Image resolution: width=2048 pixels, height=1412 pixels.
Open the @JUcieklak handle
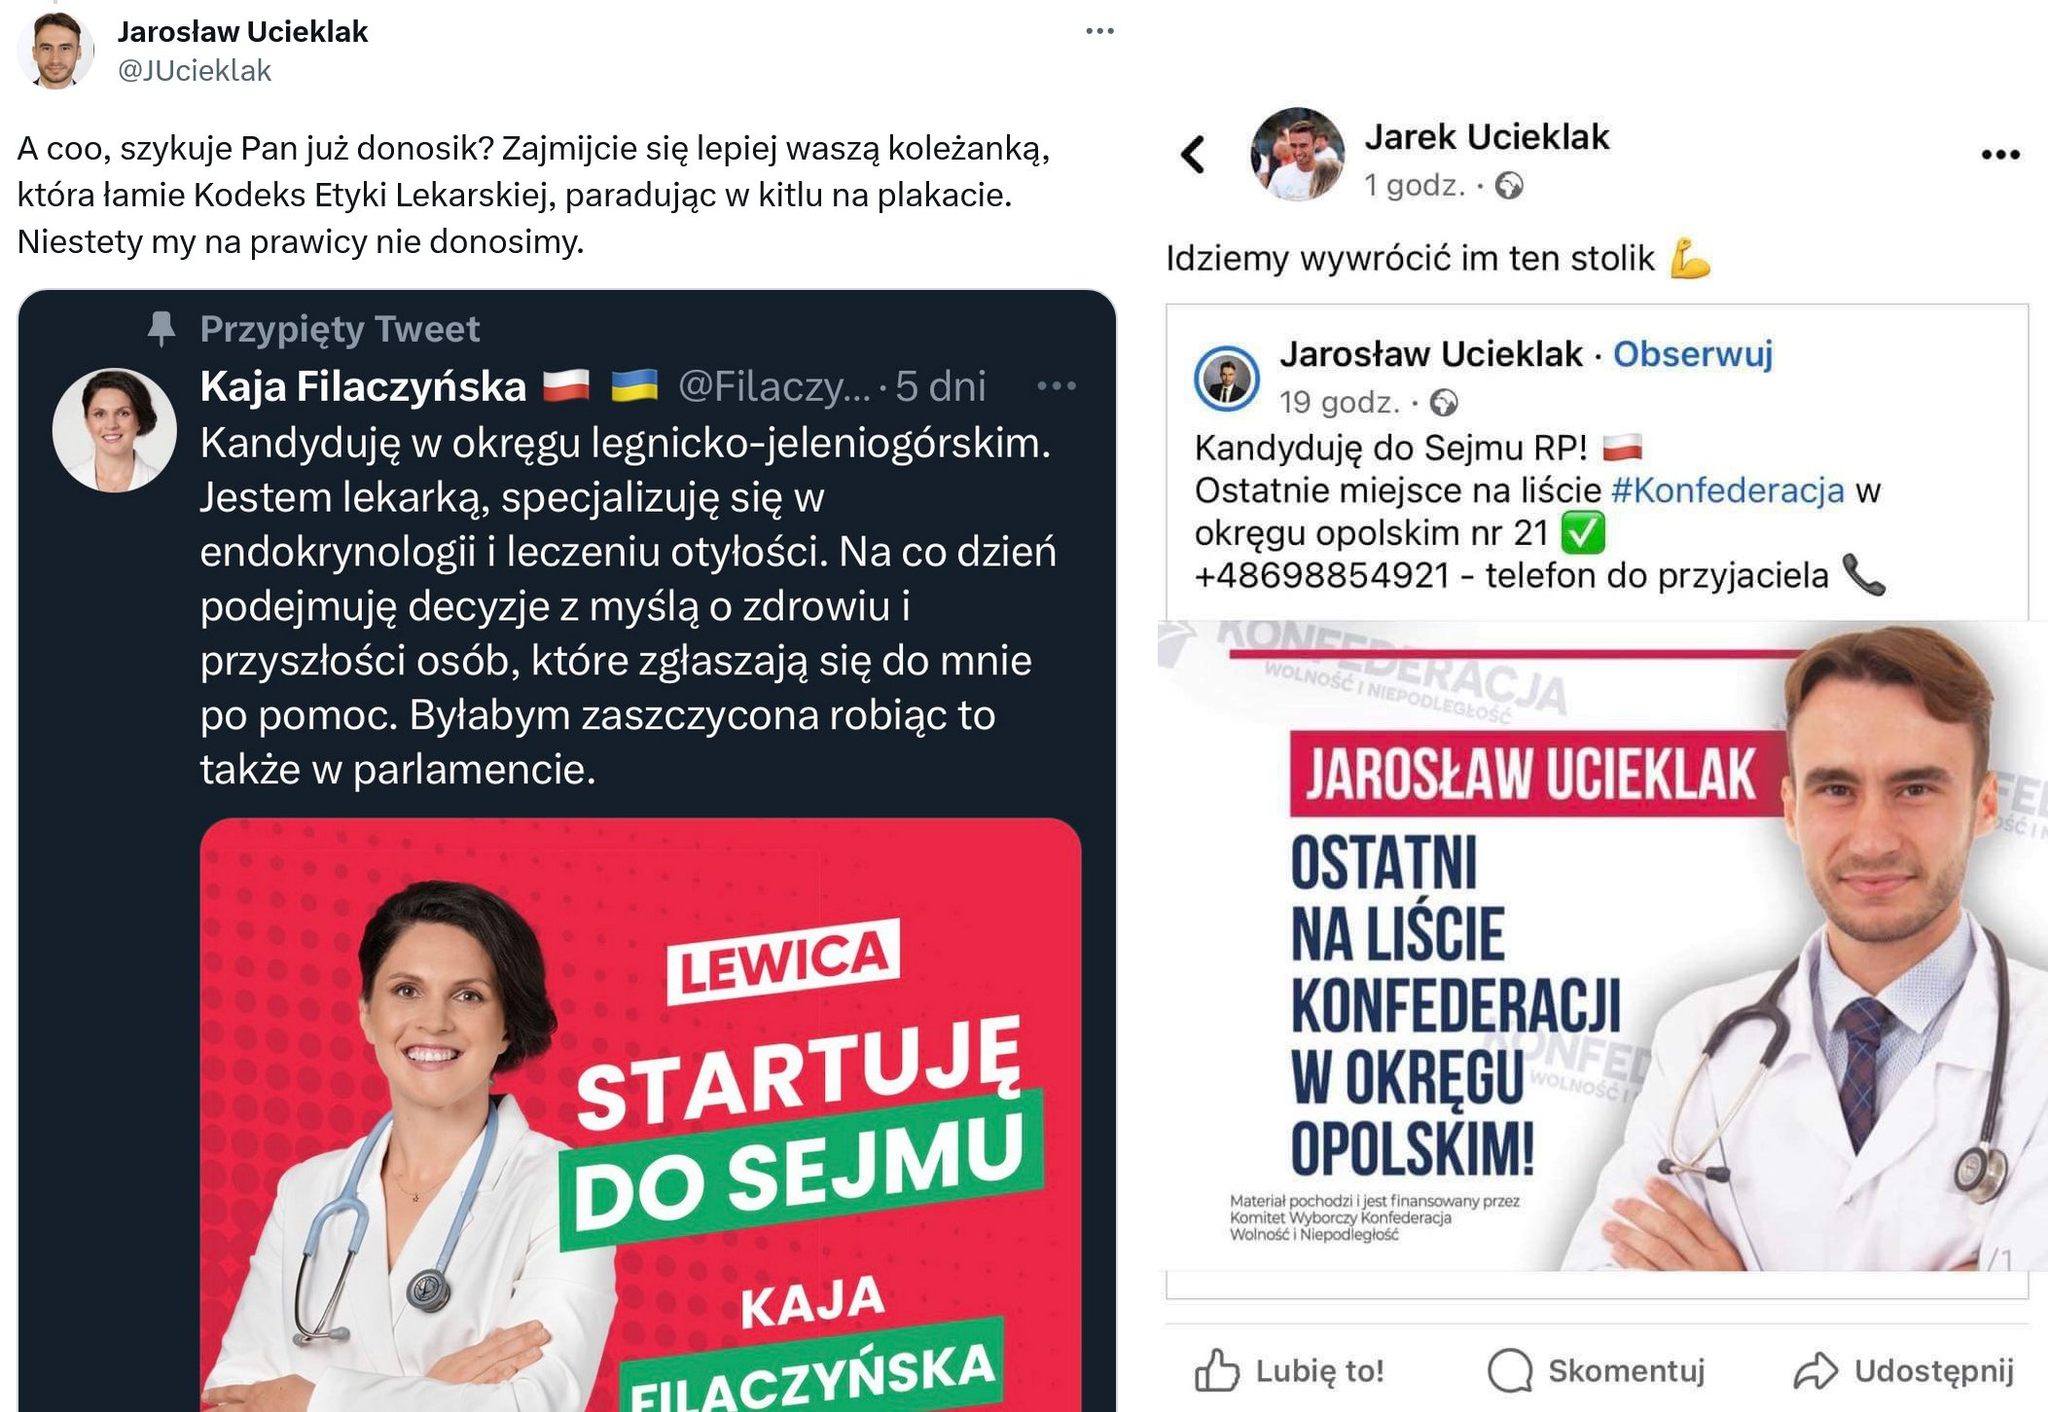pyautogui.click(x=195, y=71)
